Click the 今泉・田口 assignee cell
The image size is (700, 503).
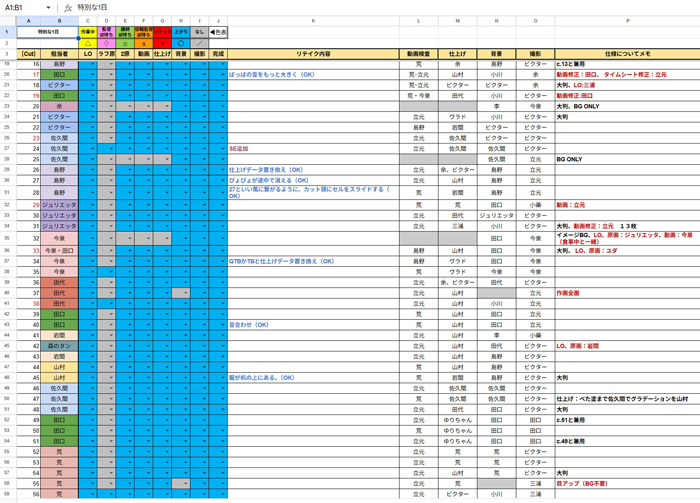tap(59, 251)
